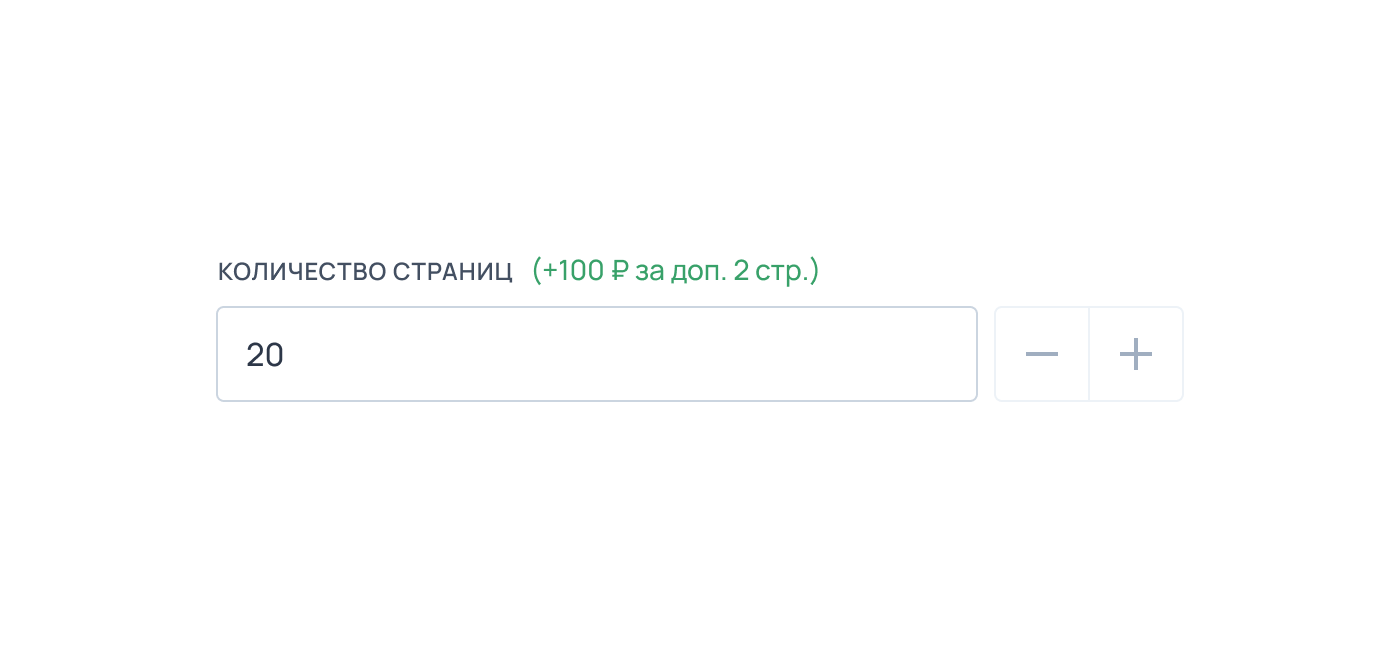The width and height of the screenshot is (1400, 650).
Task: Place cursor in 'Количество страниц' input box
Action: (x=597, y=354)
